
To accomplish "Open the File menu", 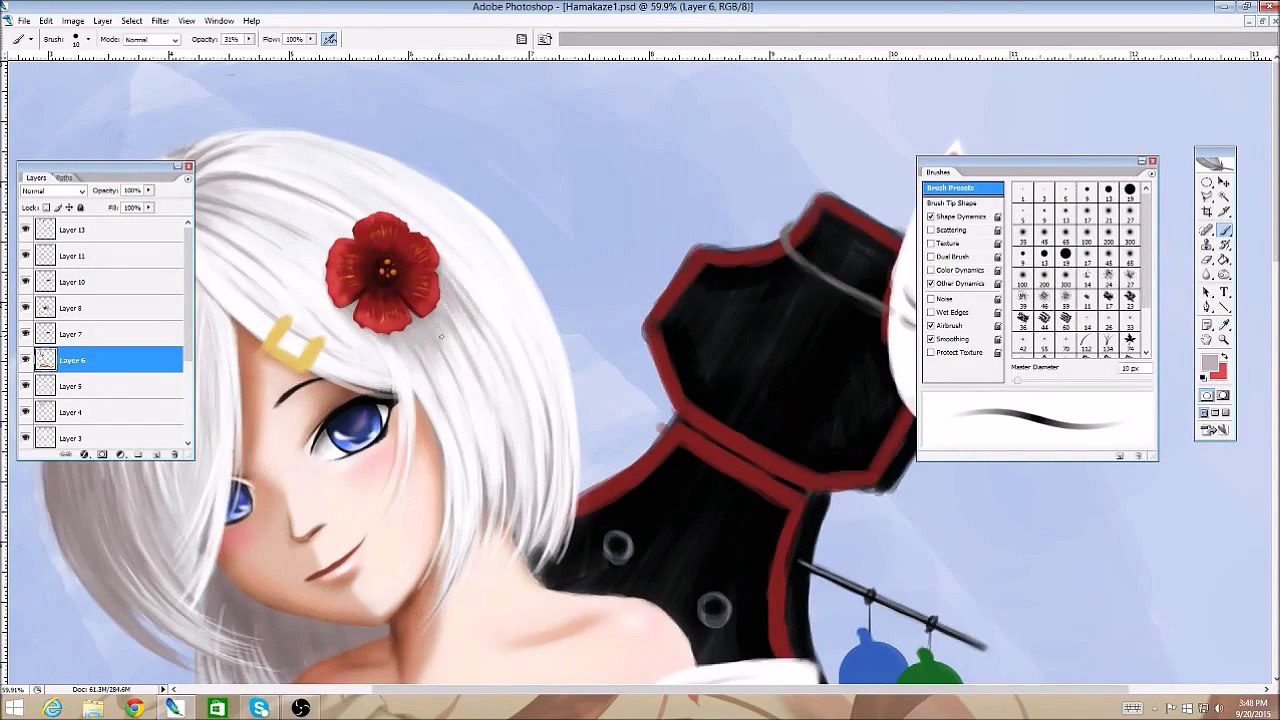I will (x=23, y=21).
